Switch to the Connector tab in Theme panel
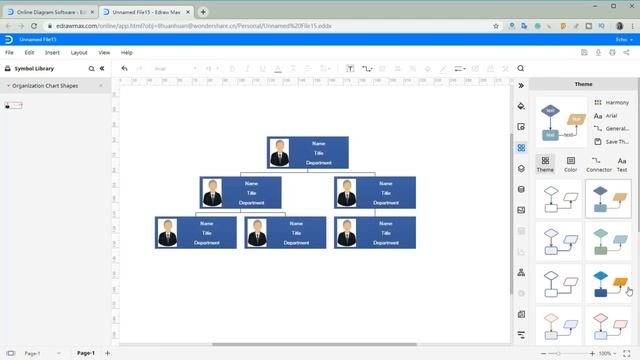This screenshot has height=360, width=640. click(599, 164)
